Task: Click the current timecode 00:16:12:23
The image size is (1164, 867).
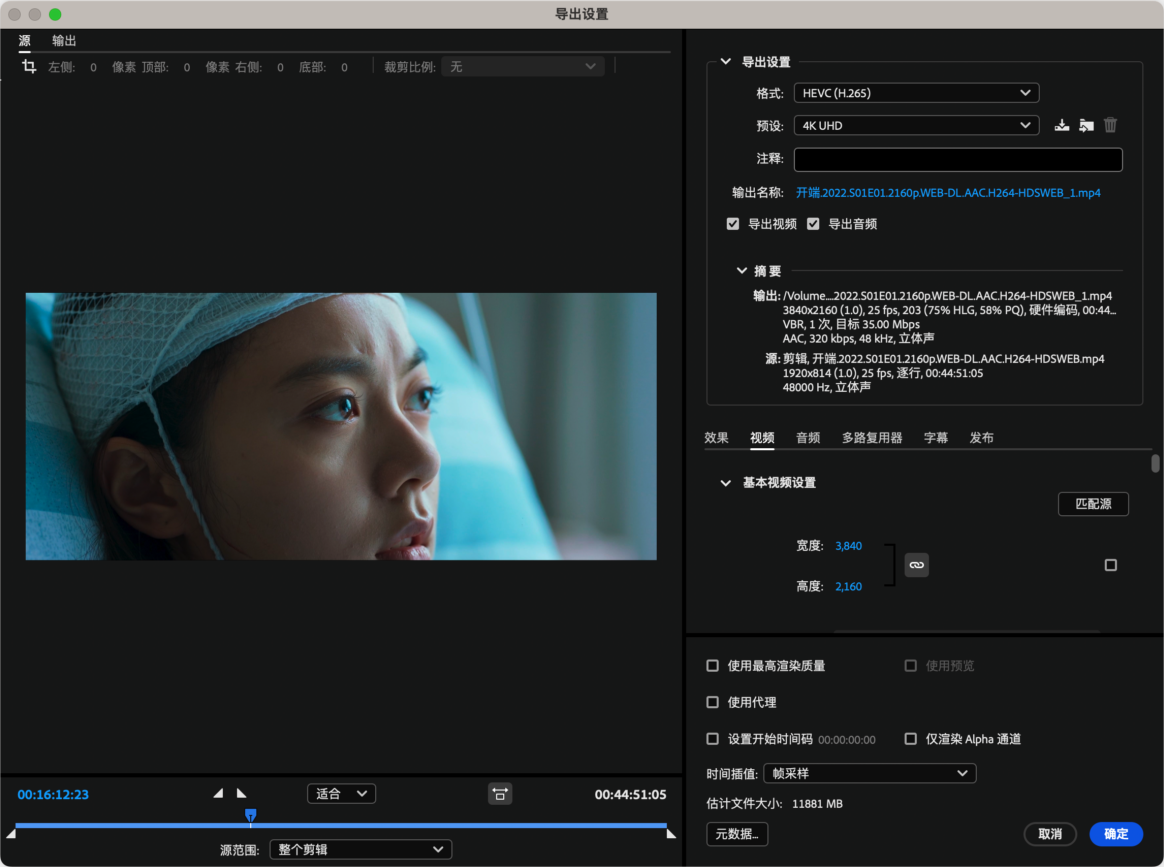Action: coord(53,795)
